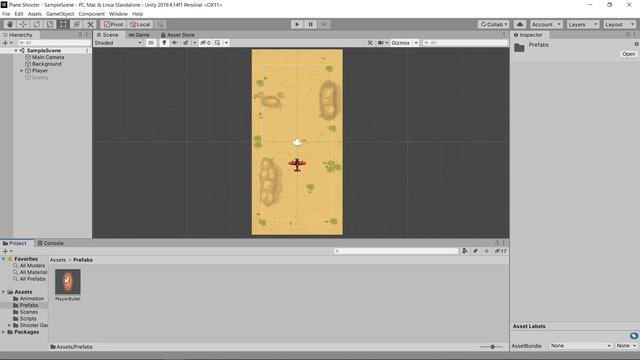Expand the Packages folder
The image size is (640, 360).
click(x=4, y=332)
